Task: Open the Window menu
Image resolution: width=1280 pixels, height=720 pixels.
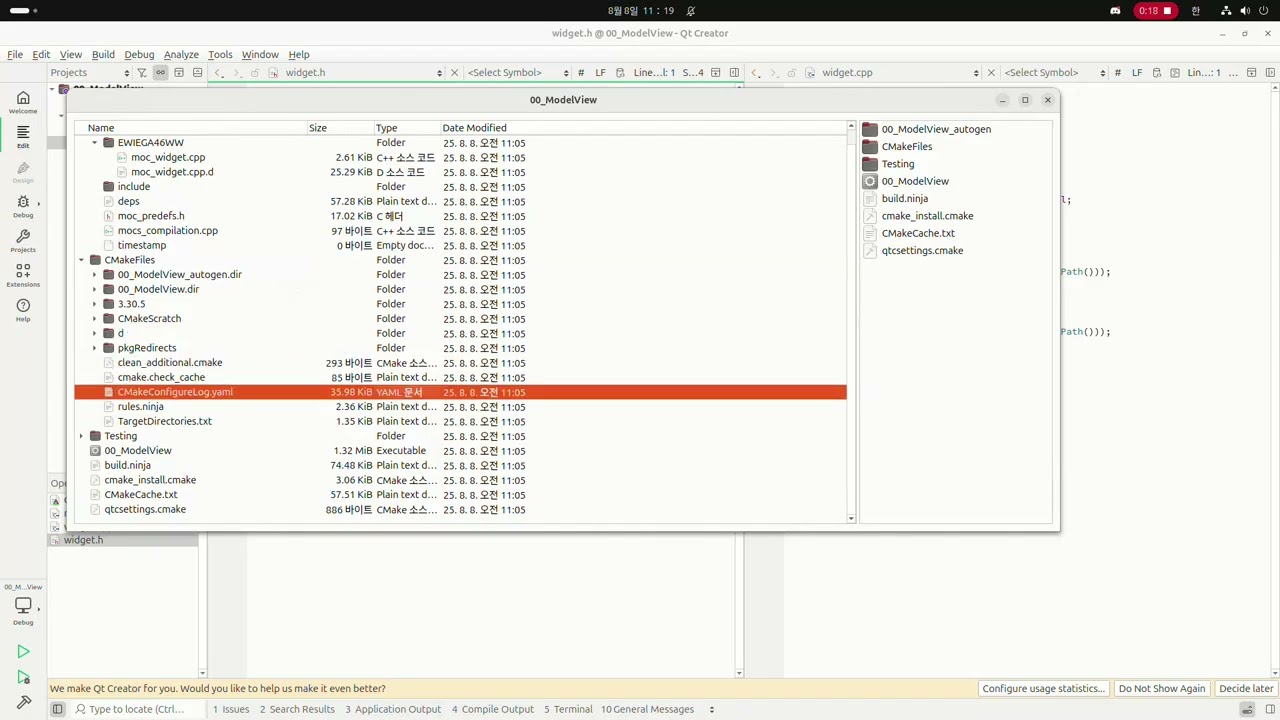Action: 260,54
